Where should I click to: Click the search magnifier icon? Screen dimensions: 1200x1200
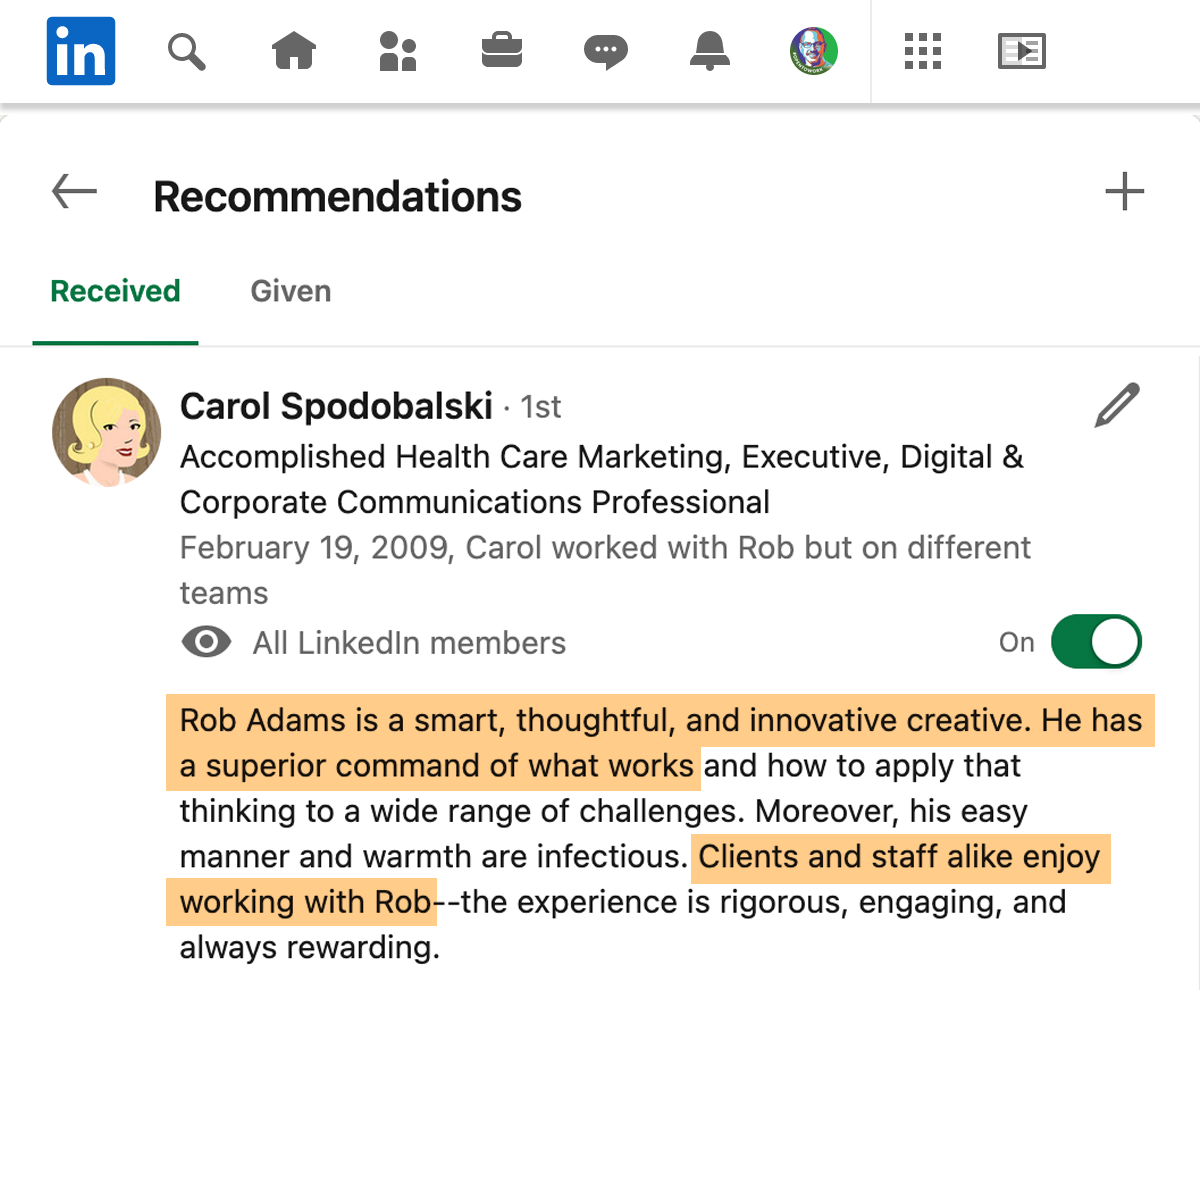coord(186,51)
